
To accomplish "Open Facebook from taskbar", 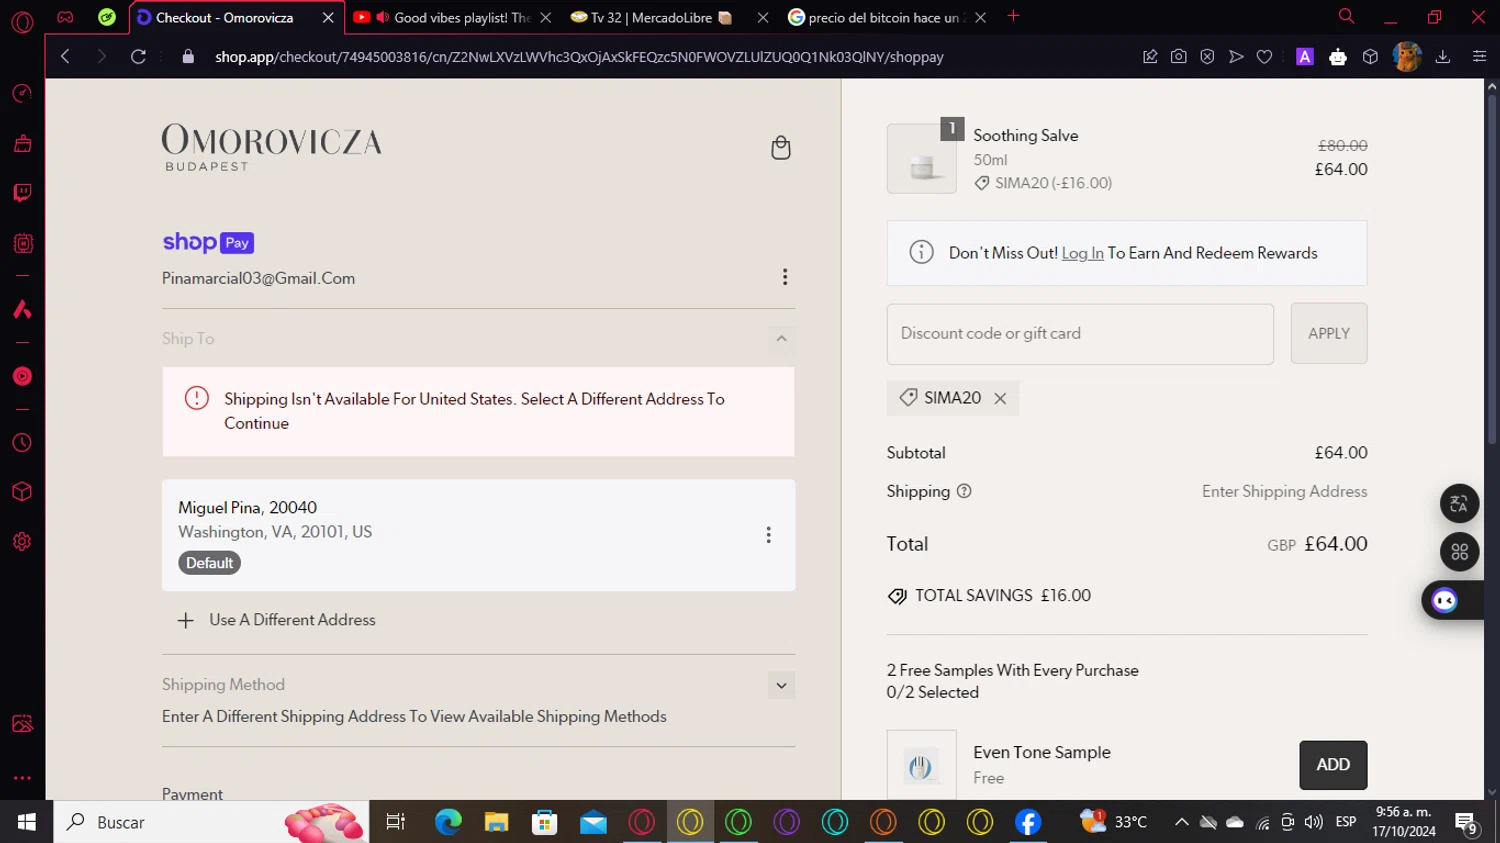I will pyautogui.click(x=1028, y=822).
